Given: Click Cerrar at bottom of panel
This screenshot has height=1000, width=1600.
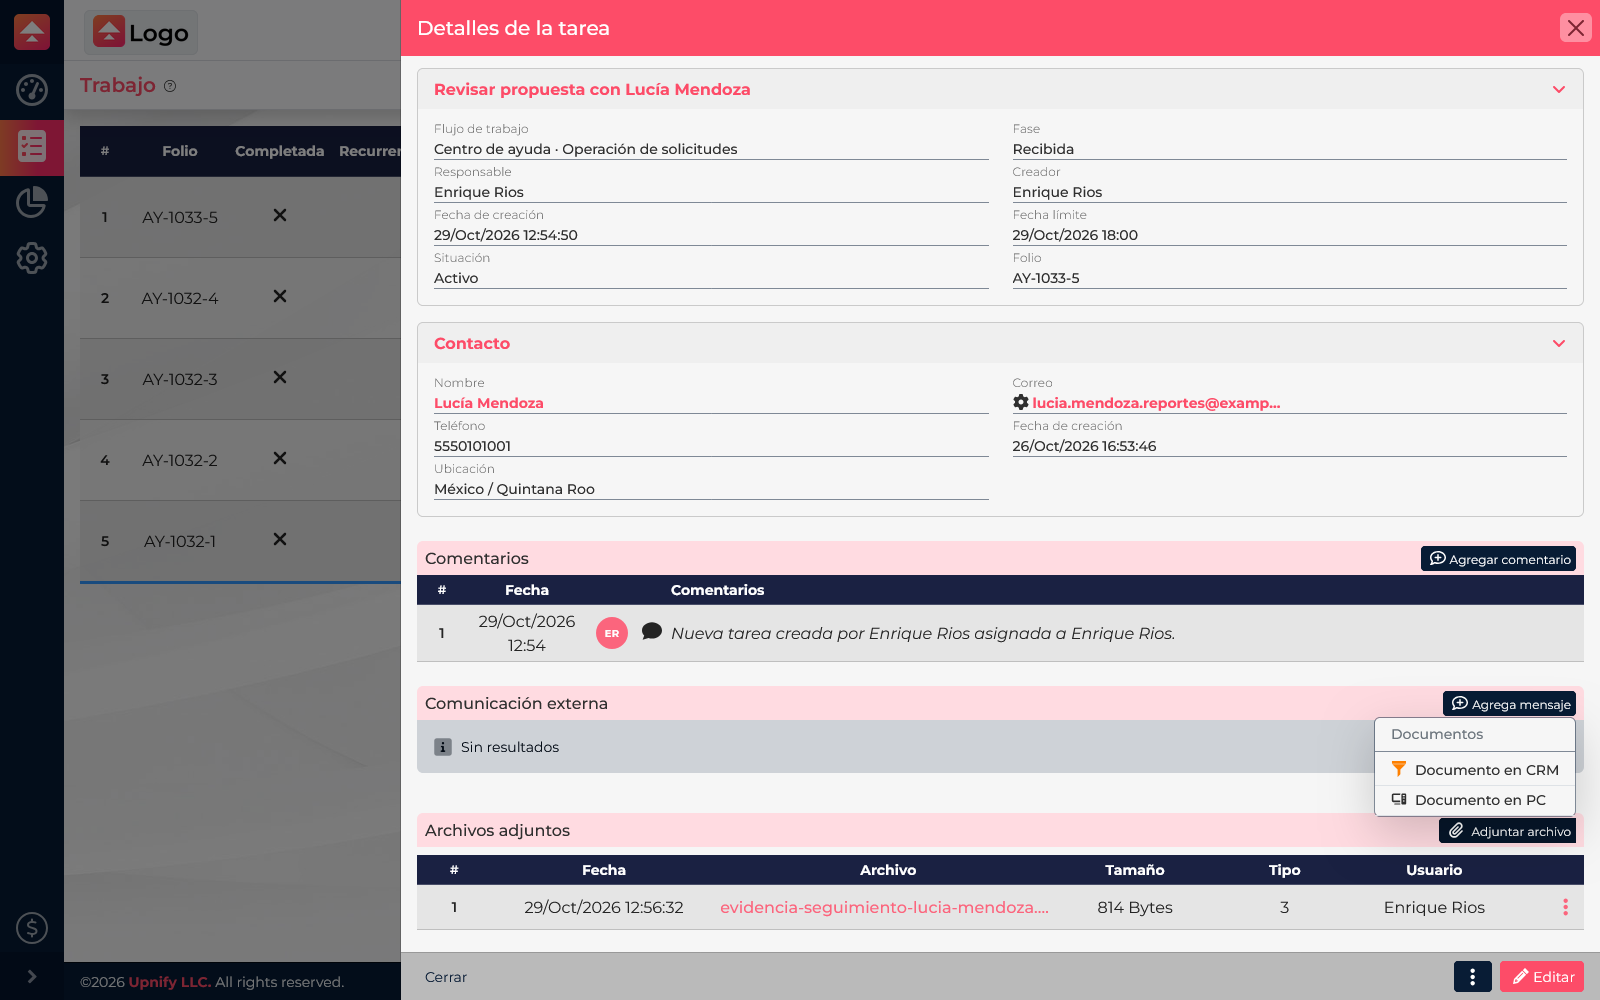Looking at the screenshot, I should 446,977.
